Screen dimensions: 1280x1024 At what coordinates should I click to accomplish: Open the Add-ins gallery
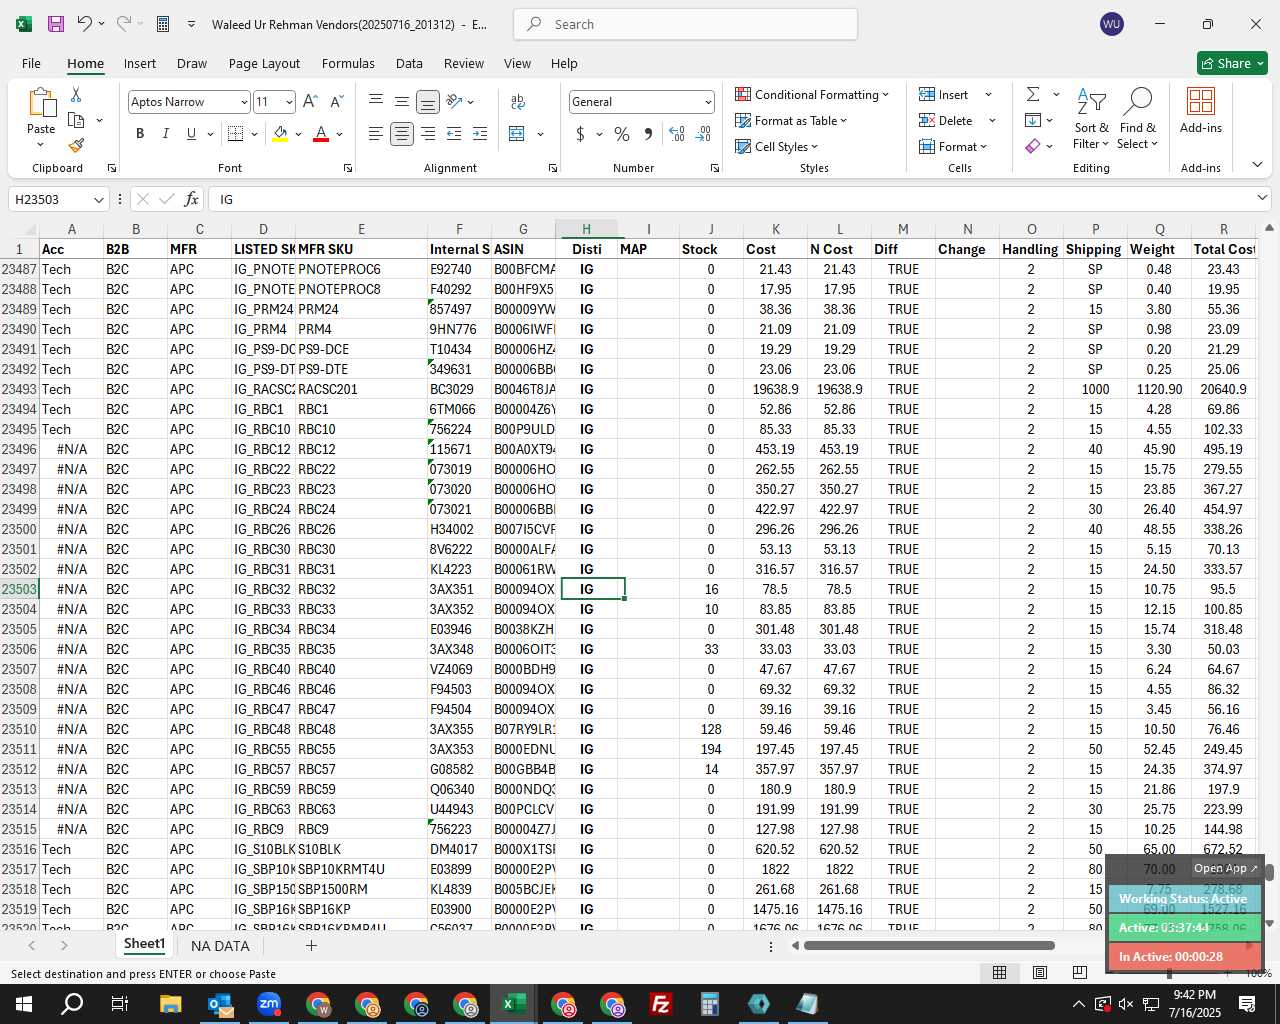click(x=1200, y=110)
